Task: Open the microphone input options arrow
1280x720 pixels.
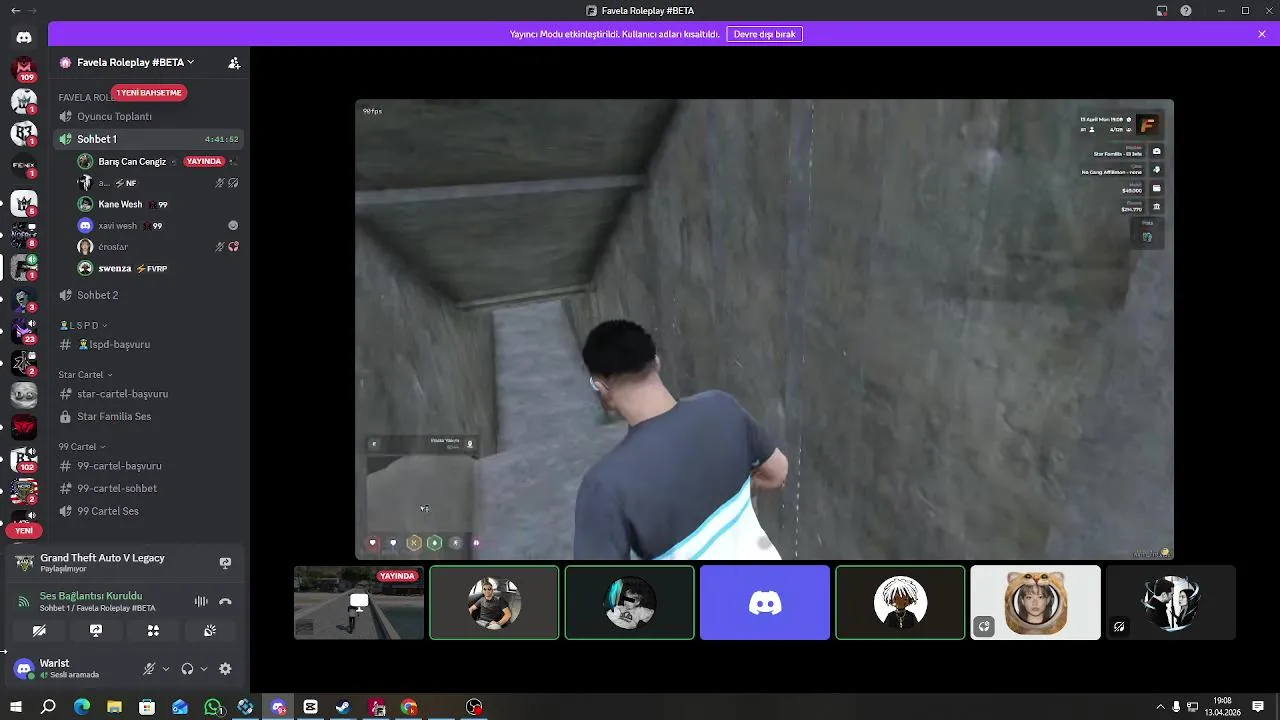Action: pos(166,669)
